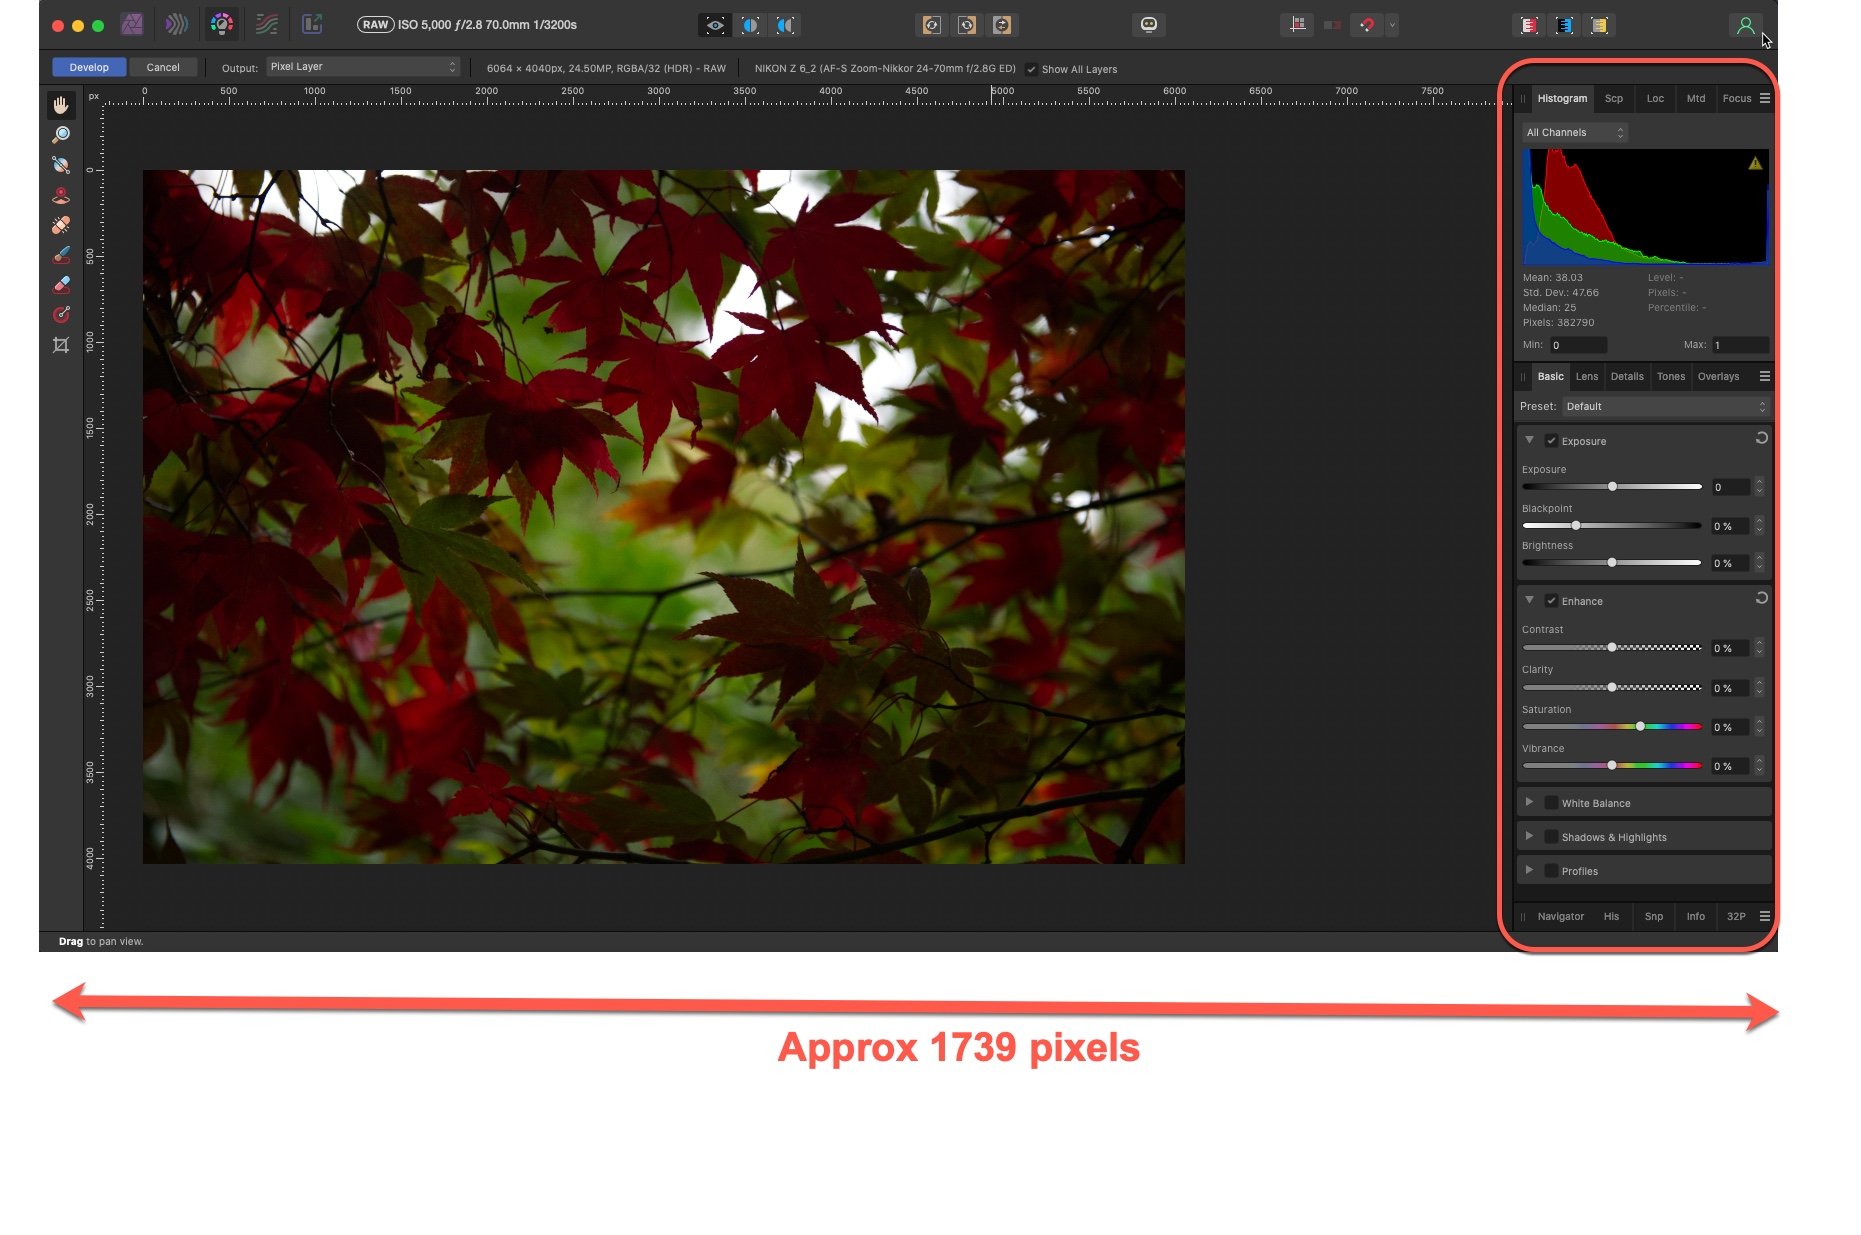Select the Overlay Erase tool

[61, 284]
